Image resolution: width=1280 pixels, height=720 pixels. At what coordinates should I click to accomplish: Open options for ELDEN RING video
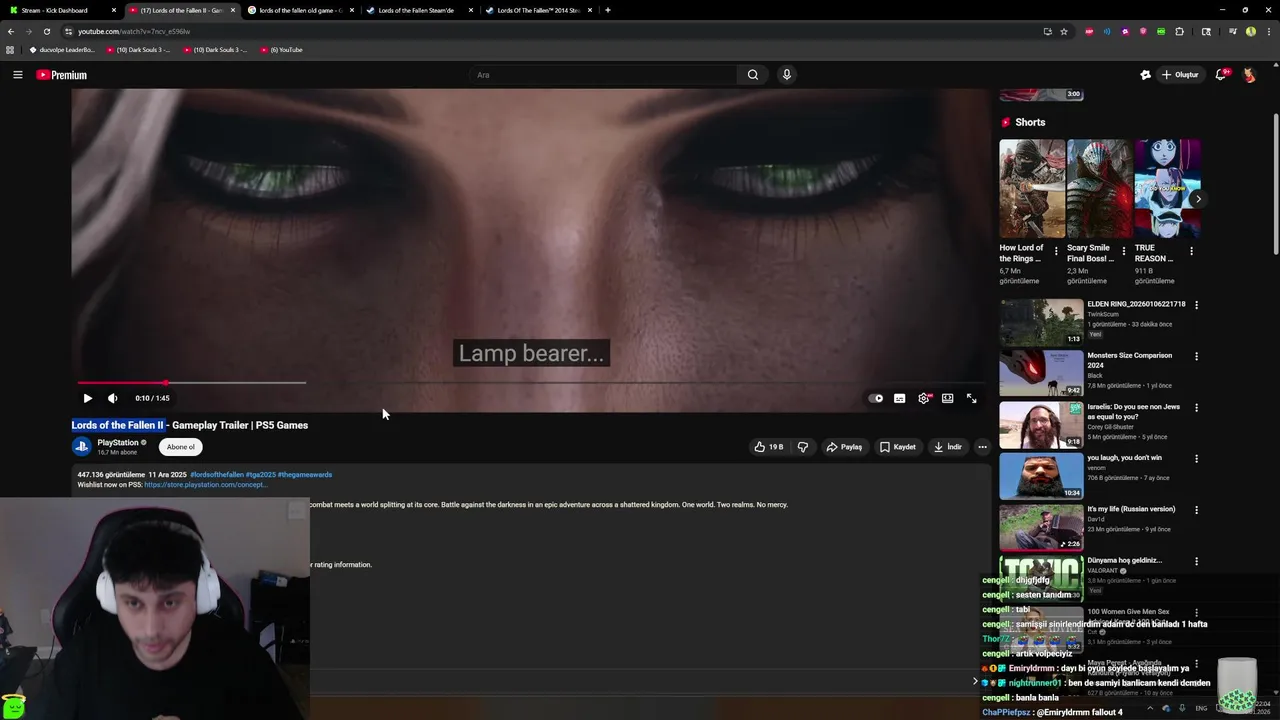pyautogui.click(x=1196, y=305)
